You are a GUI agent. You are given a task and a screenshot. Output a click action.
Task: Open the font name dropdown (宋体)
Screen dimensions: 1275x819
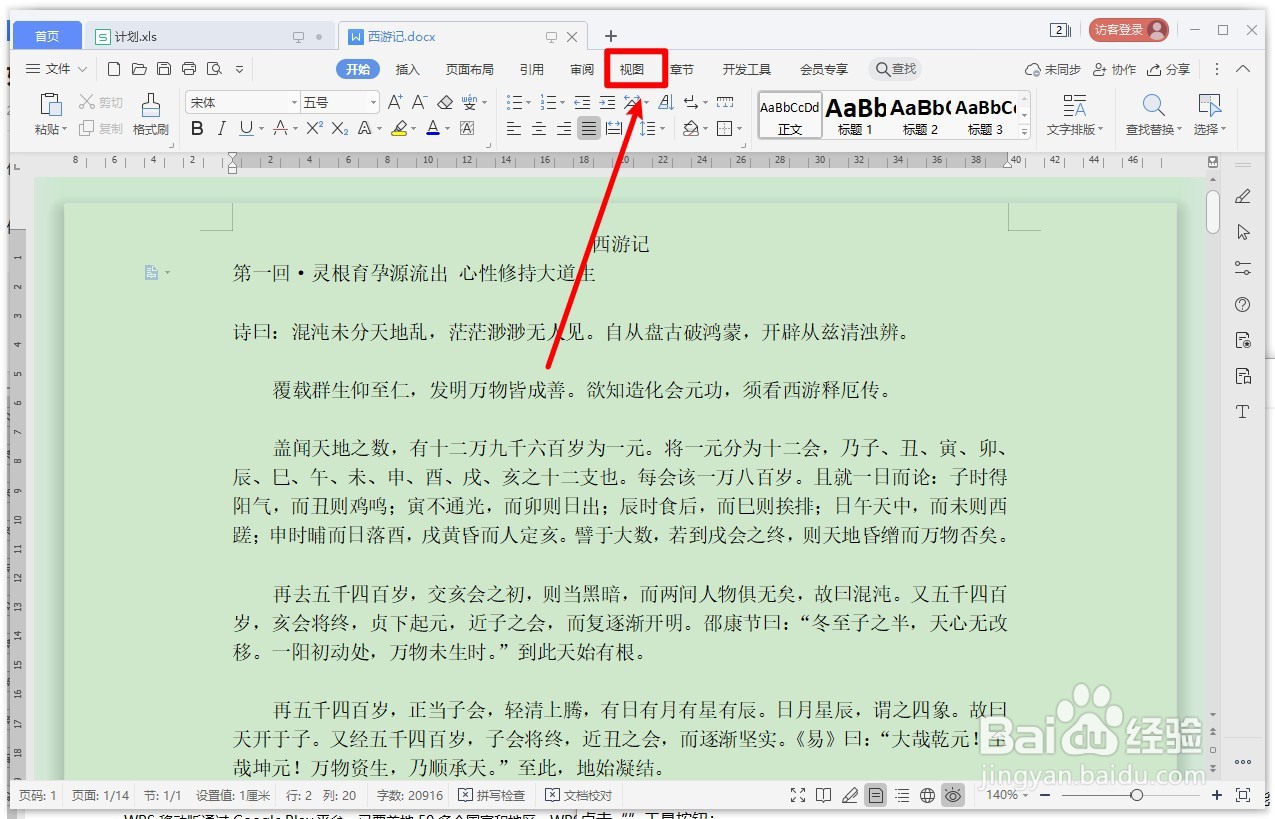294,102
